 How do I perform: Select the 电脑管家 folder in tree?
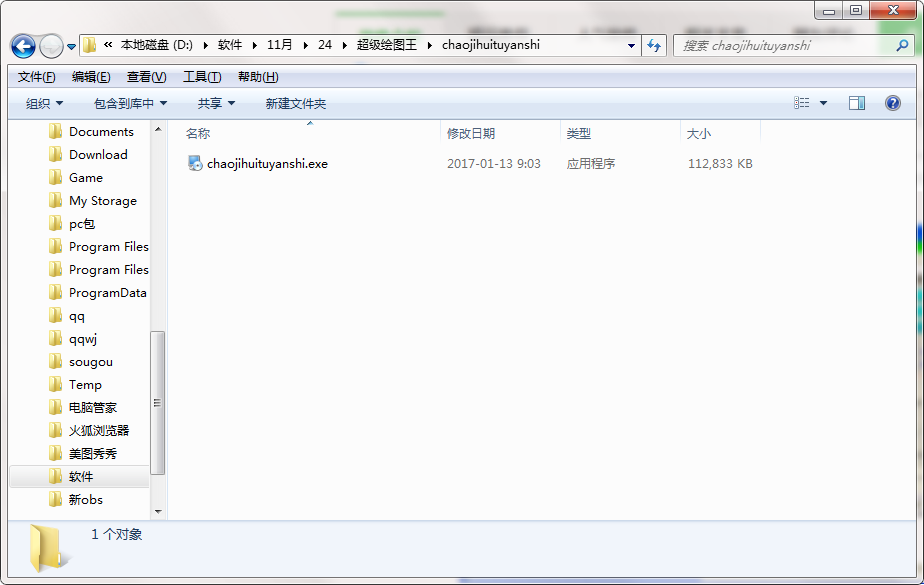click(92, 408)
